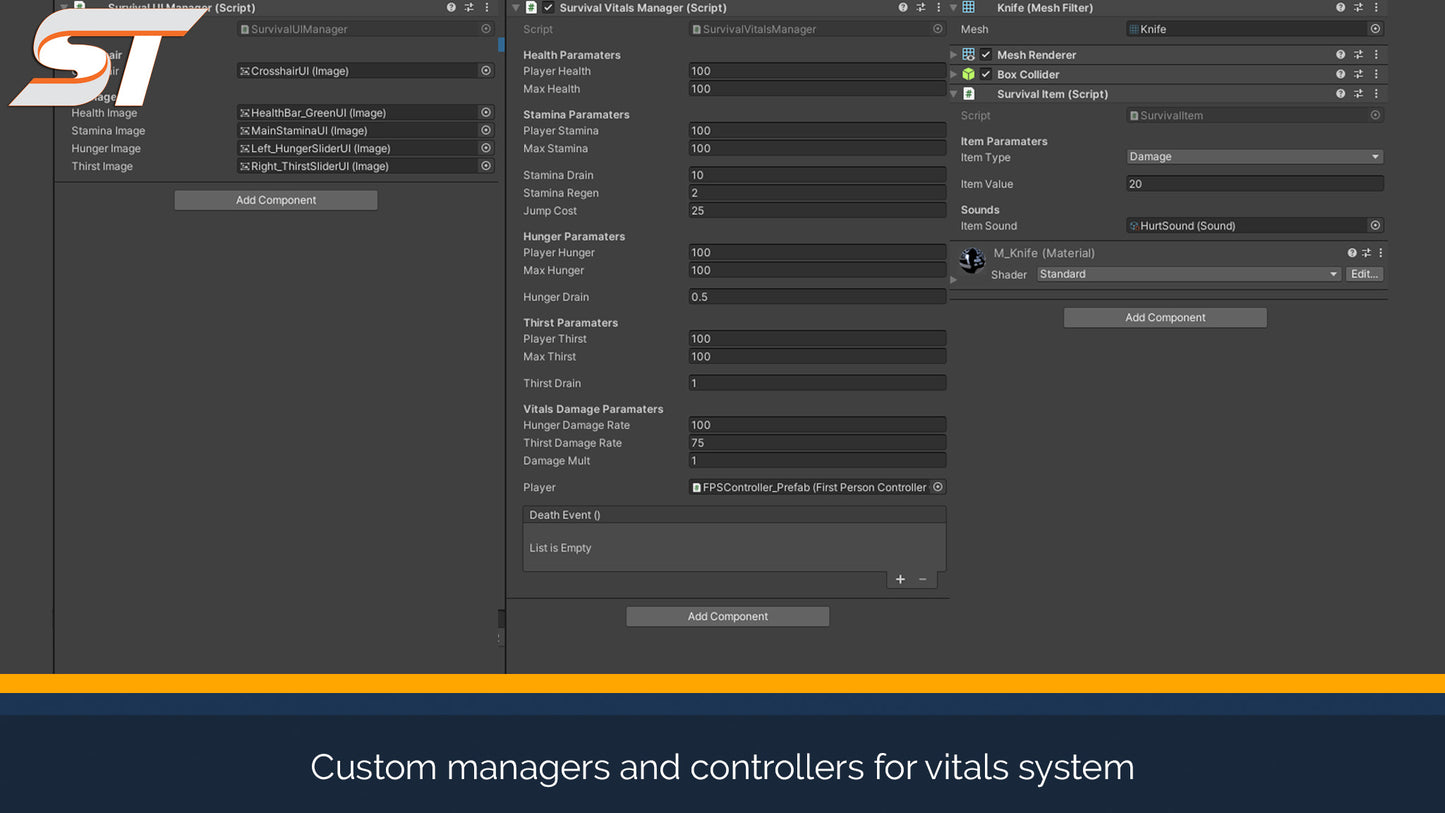Click the Edit button next to the shader
The height and width of the screenshot is (813, 1445).
click(1364, 273)
